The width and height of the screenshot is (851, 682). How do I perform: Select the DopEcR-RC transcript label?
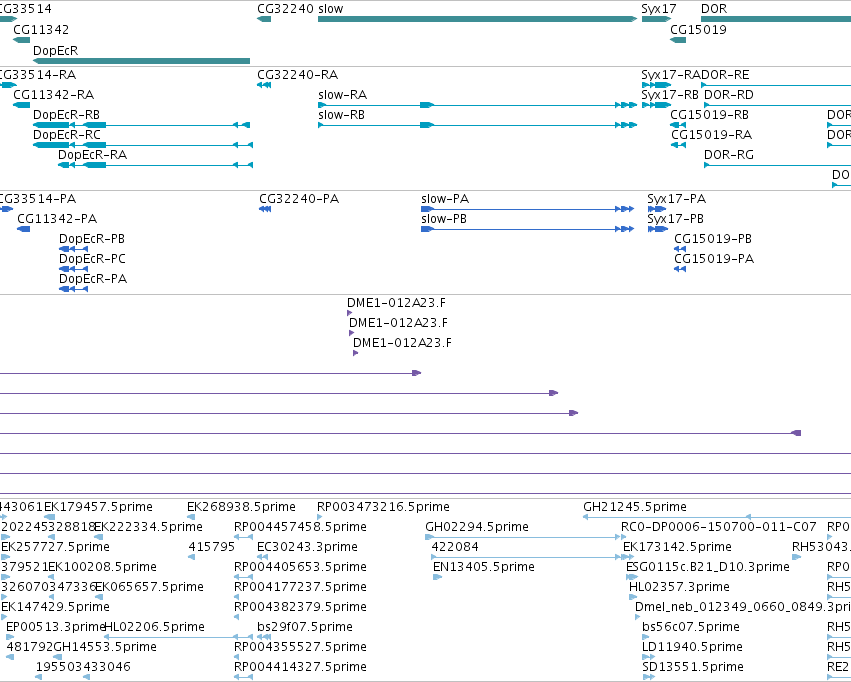click(67, 135)
